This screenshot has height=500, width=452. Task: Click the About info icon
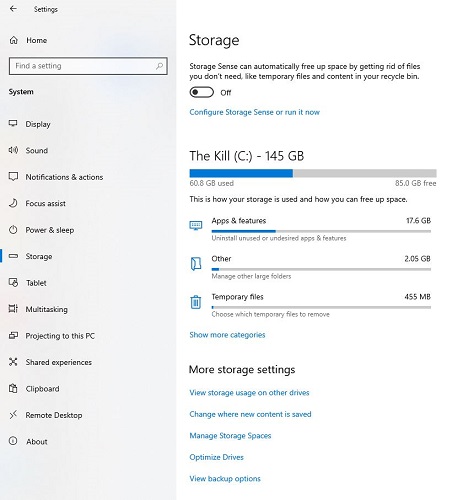point(13,441)
